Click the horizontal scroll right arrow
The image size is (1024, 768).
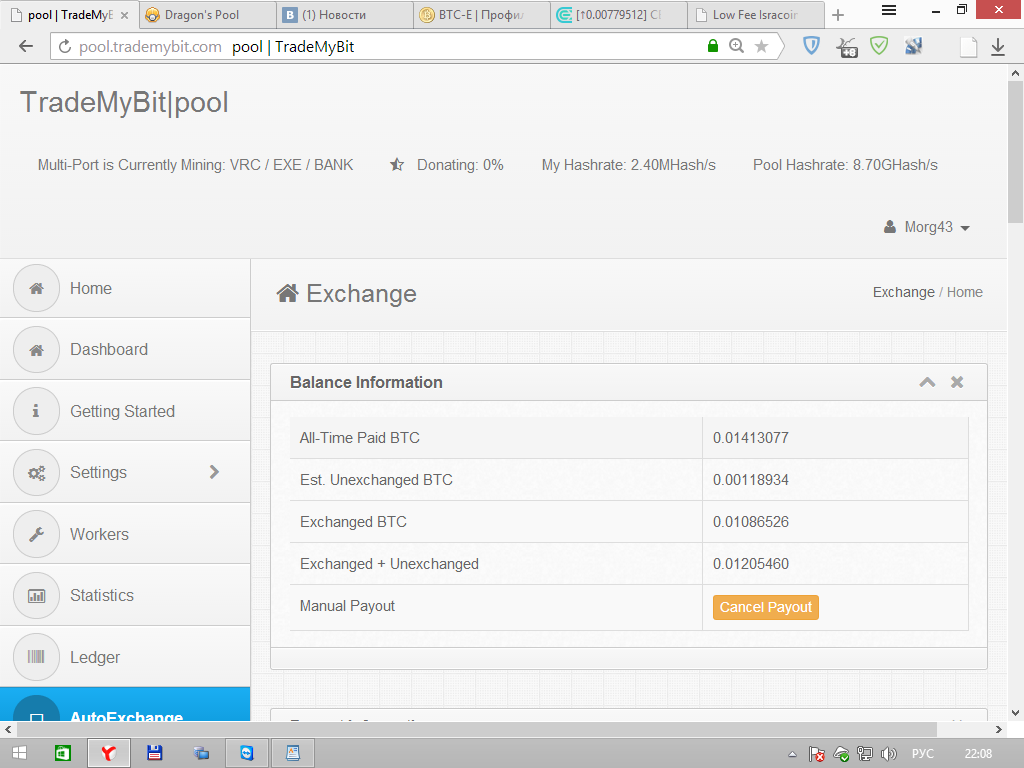(999, 729)
